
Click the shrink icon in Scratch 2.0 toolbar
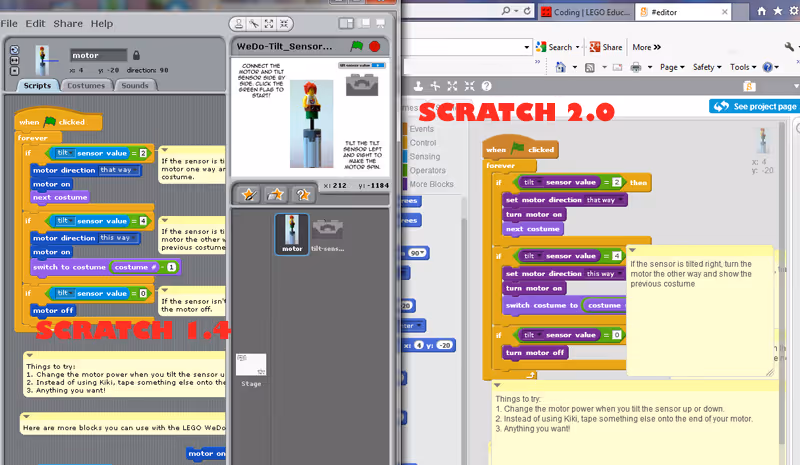(469, 86)
